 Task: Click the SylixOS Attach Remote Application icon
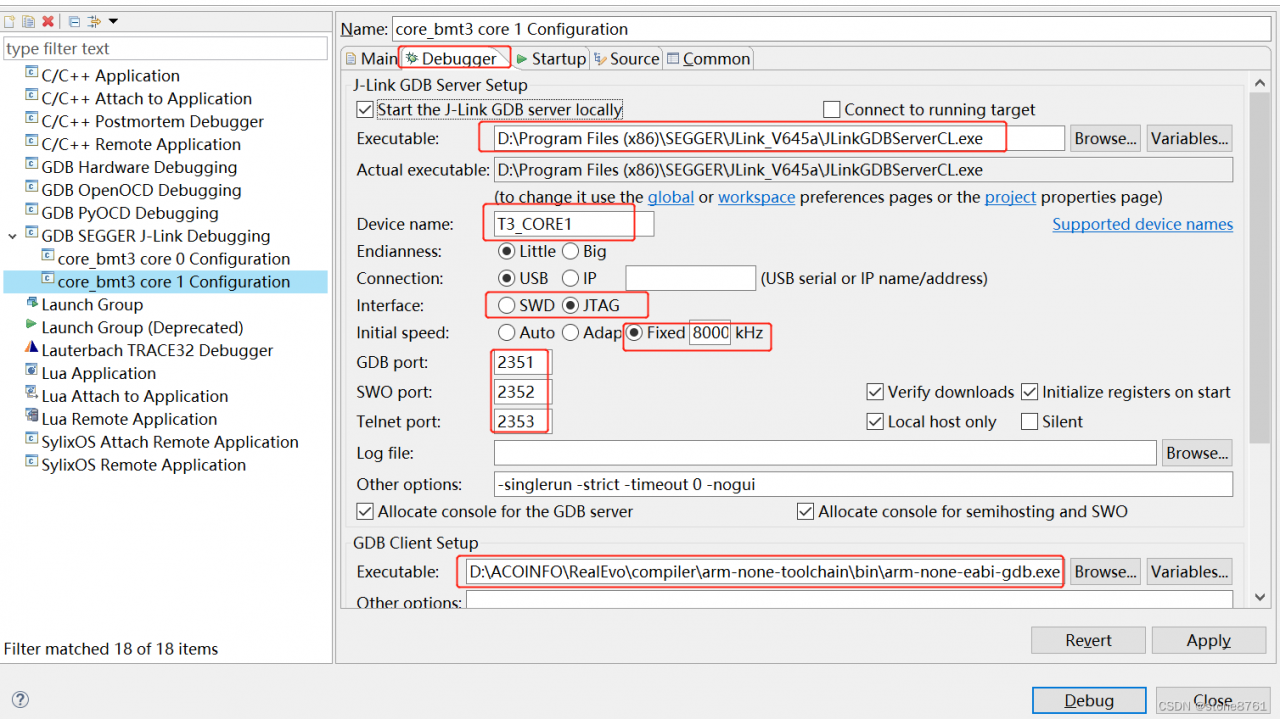[32, 440]
